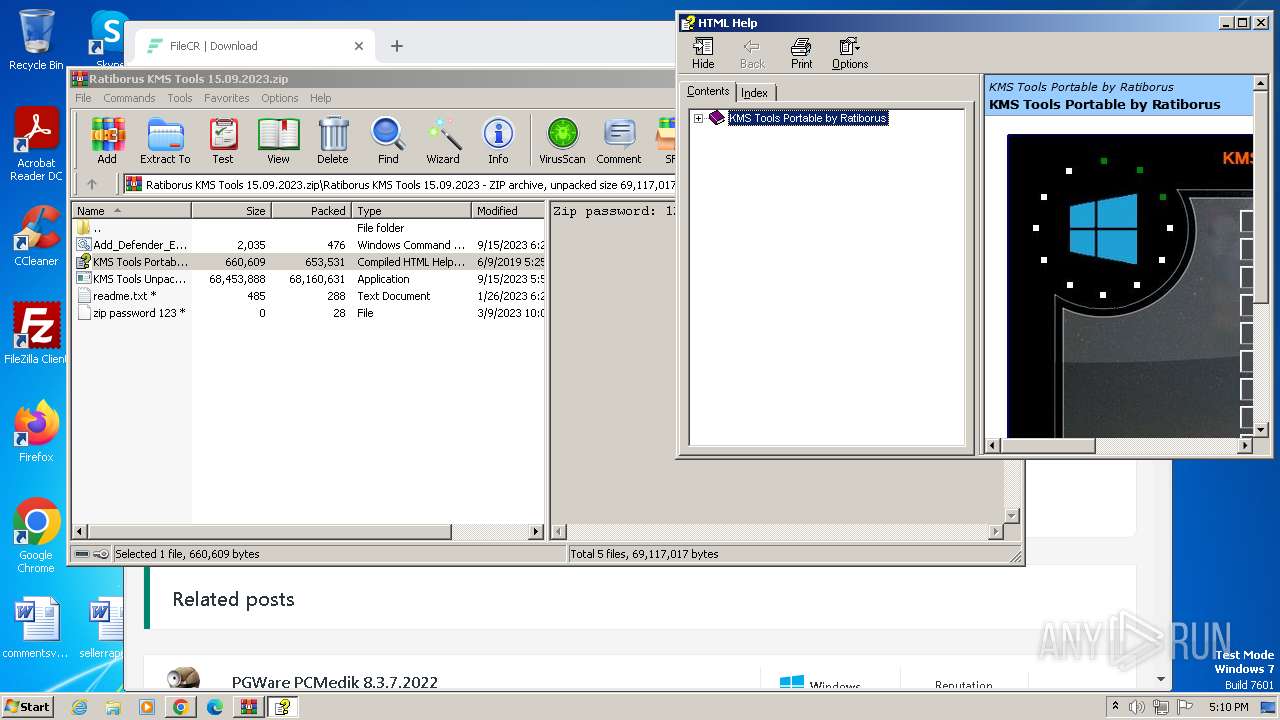Open a new browser tab

(x=397, y=46)
